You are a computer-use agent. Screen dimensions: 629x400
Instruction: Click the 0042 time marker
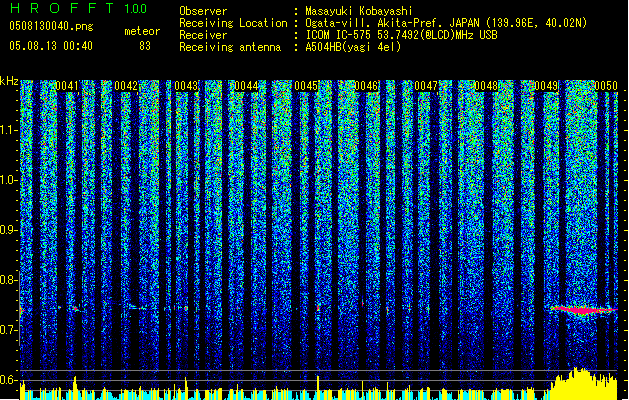(x=126, y=86)
